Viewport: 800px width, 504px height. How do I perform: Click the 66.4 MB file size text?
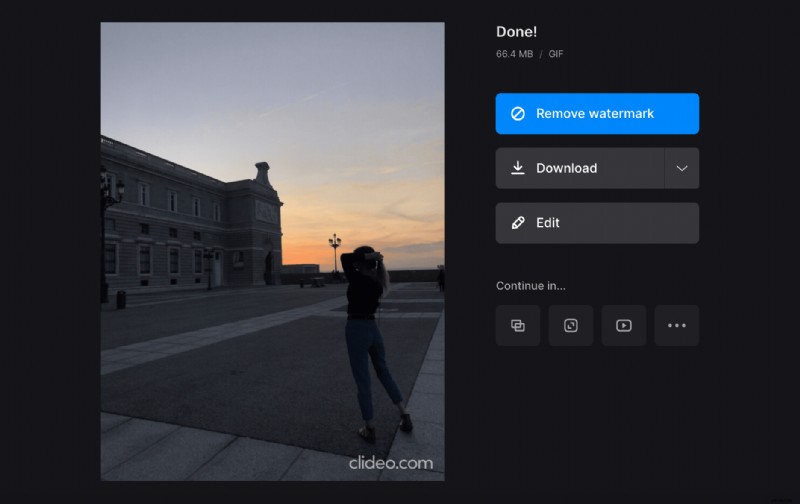pos(514,54)
